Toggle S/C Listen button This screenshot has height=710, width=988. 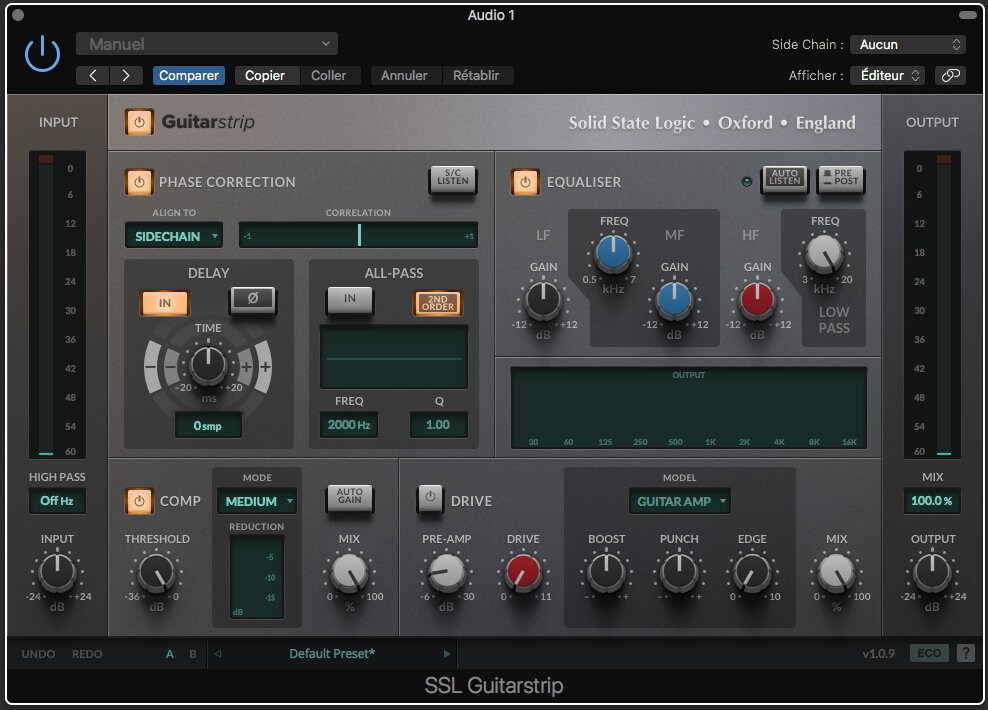[452, 180]
